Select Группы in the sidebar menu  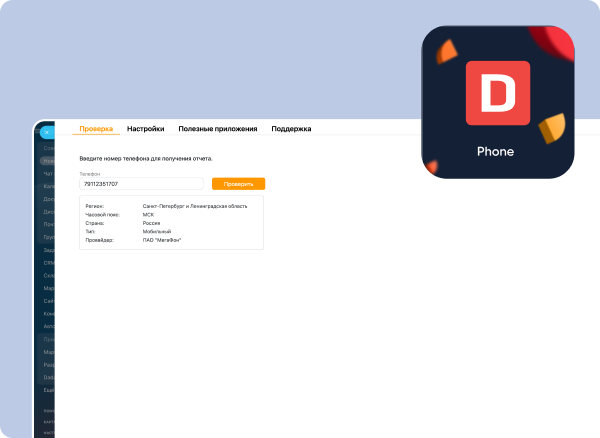coord(48,237)
